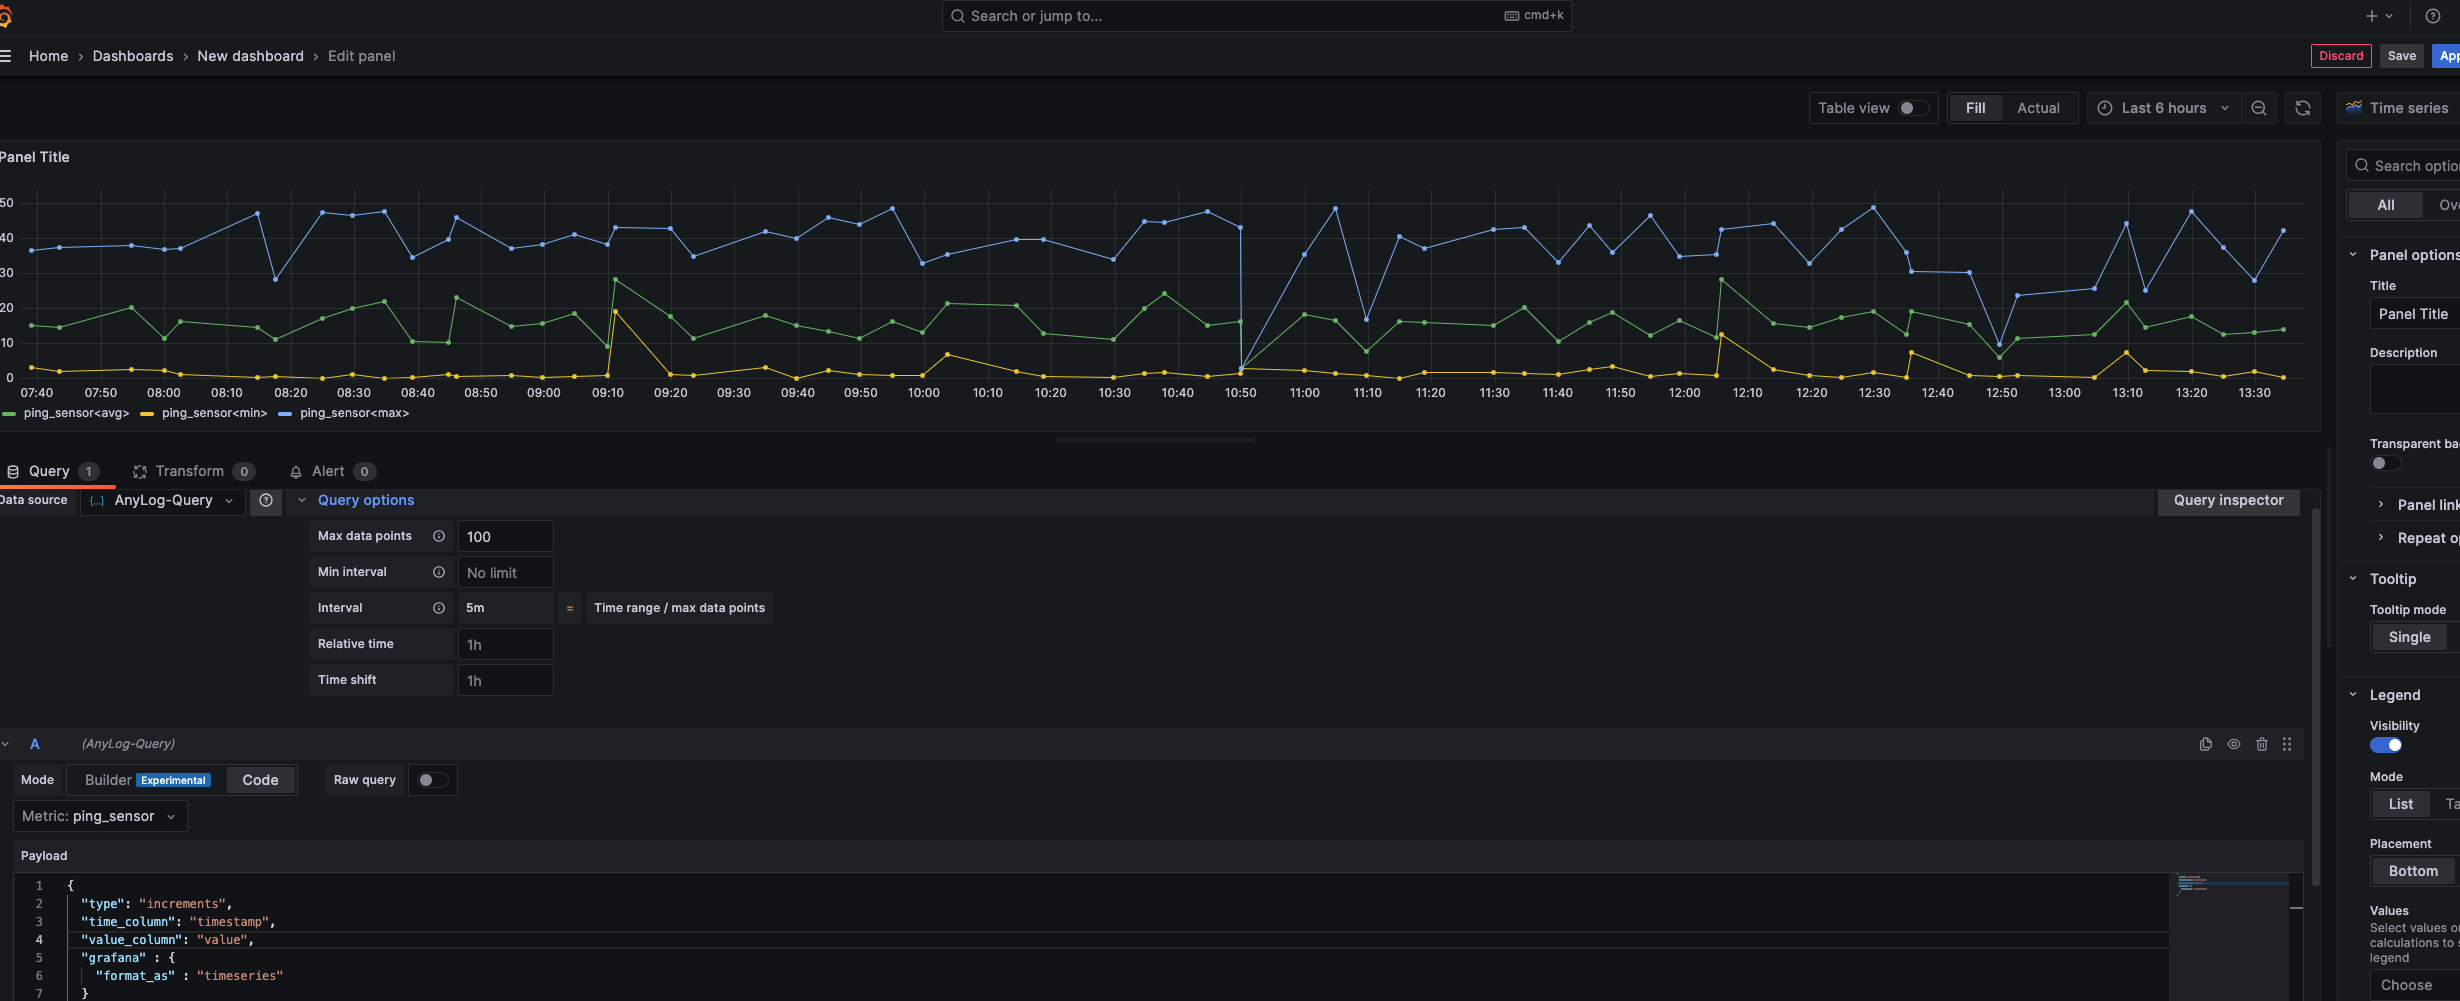Open the help question-mark icon
This screenshot has width=2460, height=1001.
[2433, 16]
